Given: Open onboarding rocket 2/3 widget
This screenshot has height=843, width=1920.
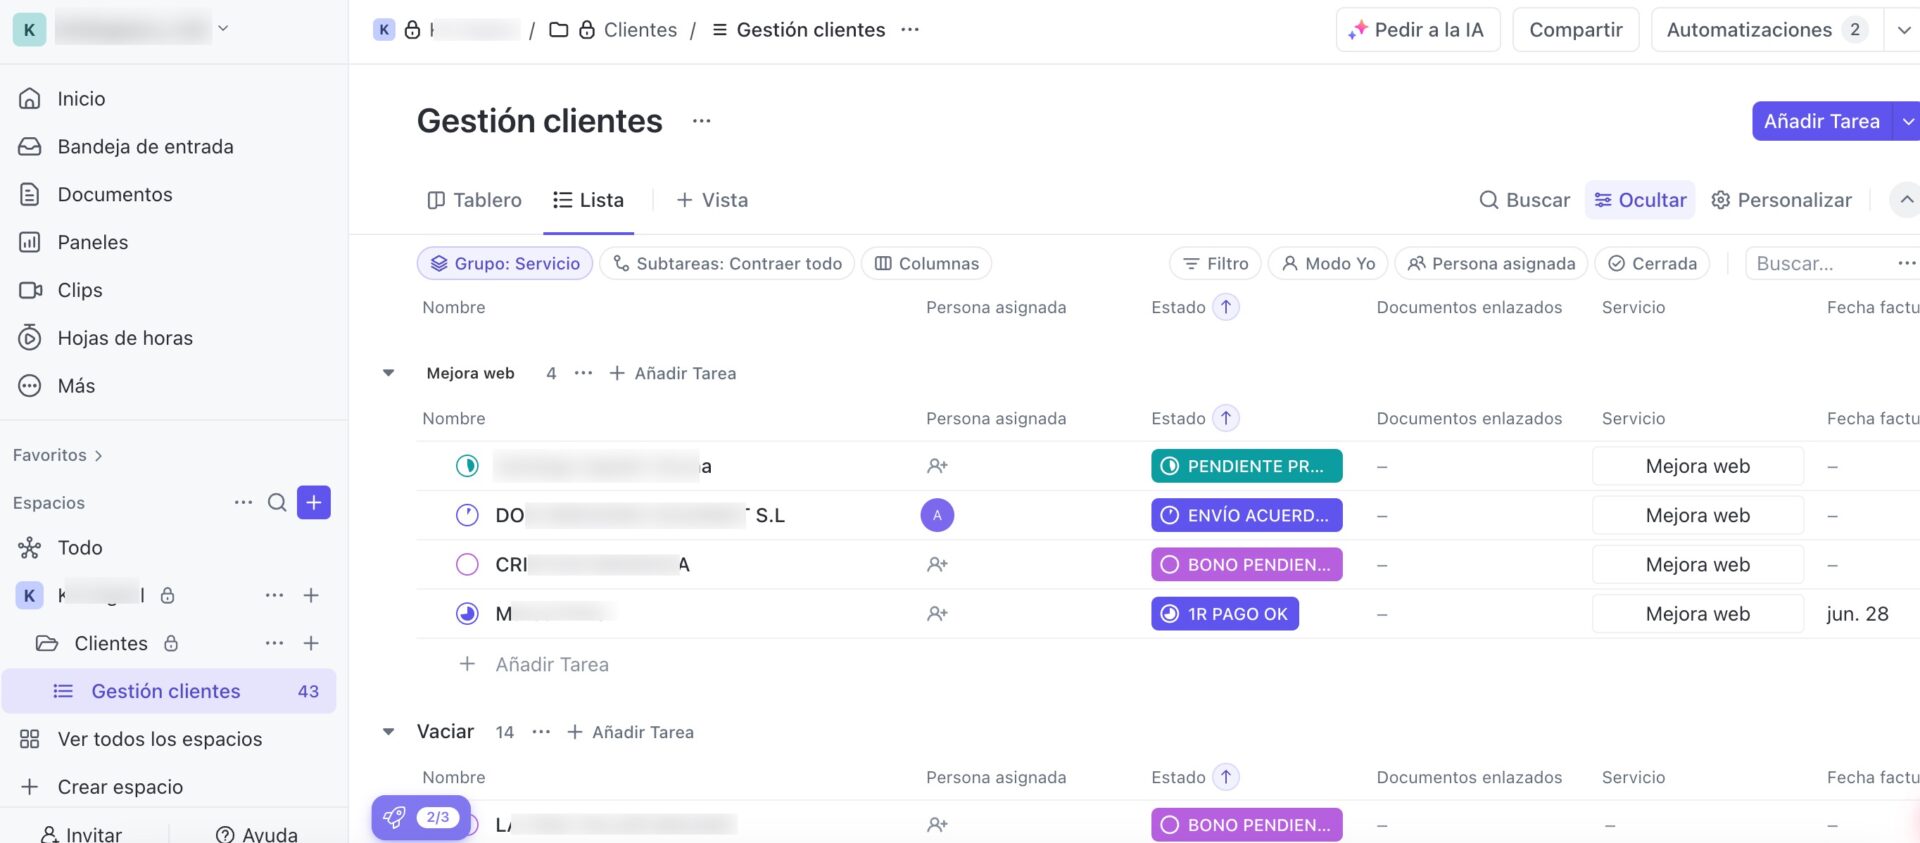Looking at the screenshot, I should [421, 818].
